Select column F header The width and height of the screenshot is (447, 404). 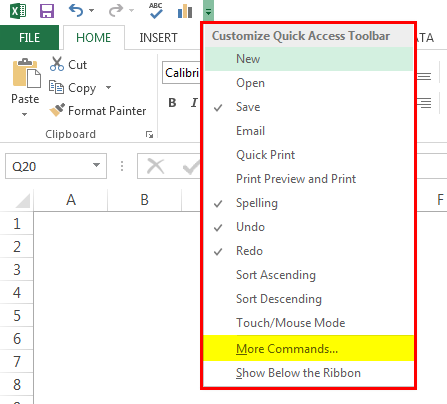(x=440, y=200)
